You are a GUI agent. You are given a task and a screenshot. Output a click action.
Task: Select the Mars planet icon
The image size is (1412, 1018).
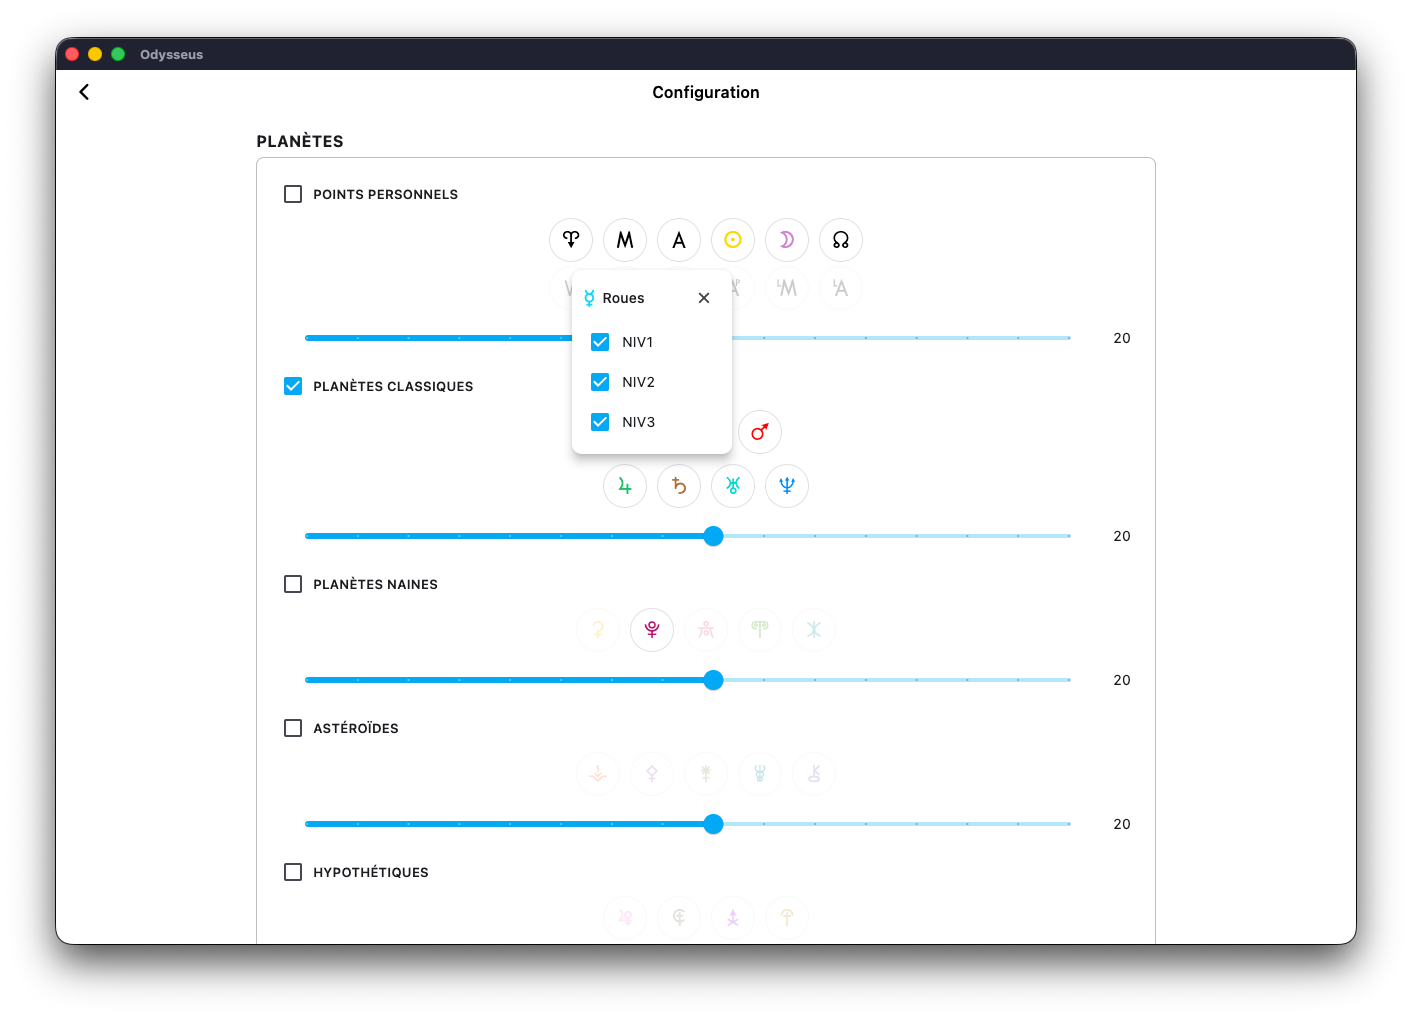(x=760, y=432)
